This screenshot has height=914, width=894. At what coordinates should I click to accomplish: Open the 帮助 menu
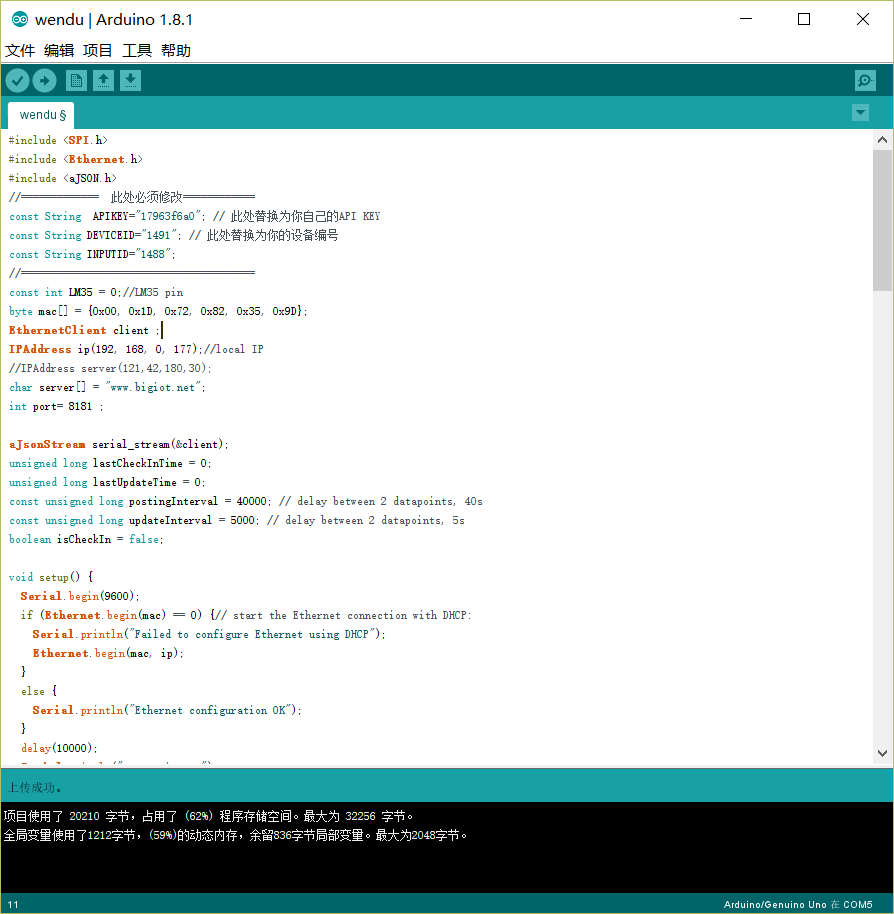click(176, 51)
